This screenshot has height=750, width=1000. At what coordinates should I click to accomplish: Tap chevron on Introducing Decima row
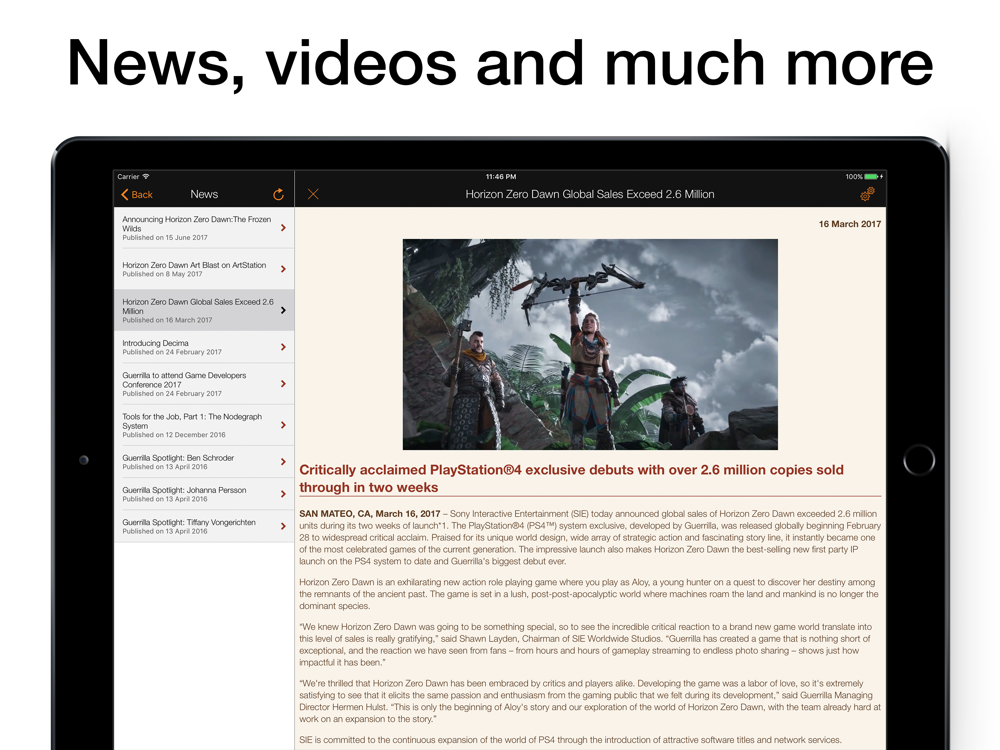click(283, 347)
